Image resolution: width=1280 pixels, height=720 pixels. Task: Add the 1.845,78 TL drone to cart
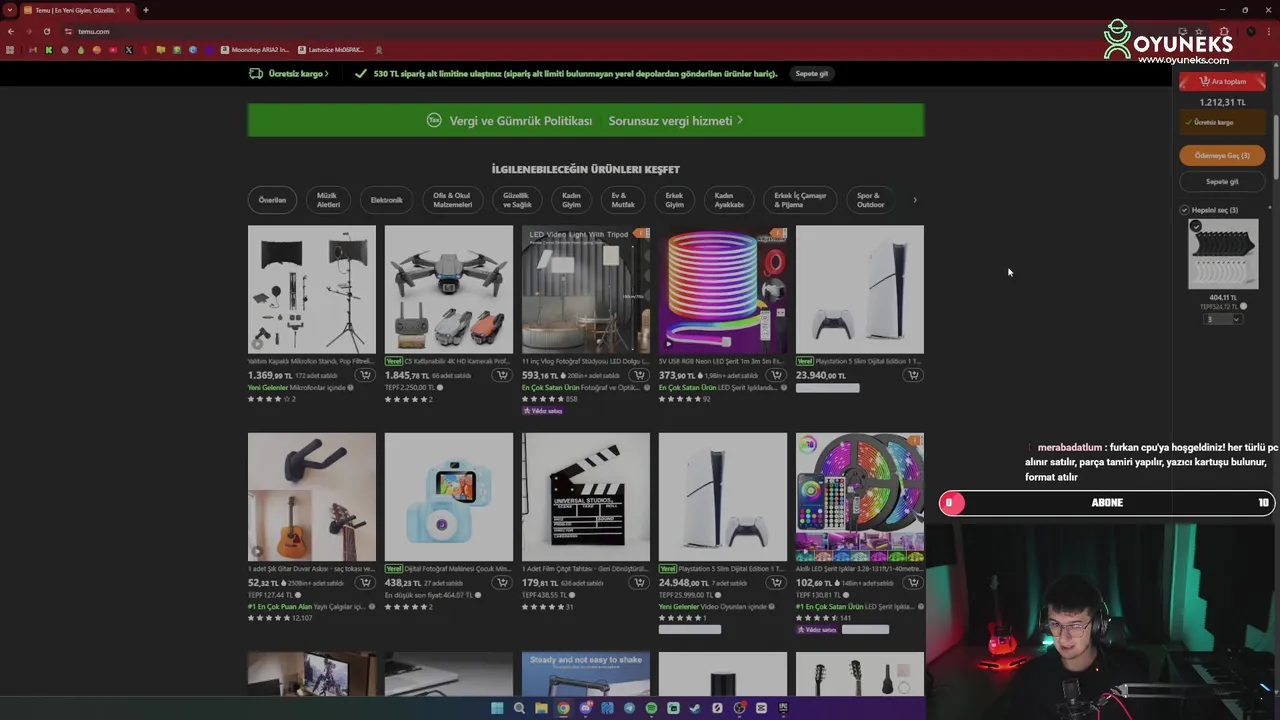click(x=502, y=375)
